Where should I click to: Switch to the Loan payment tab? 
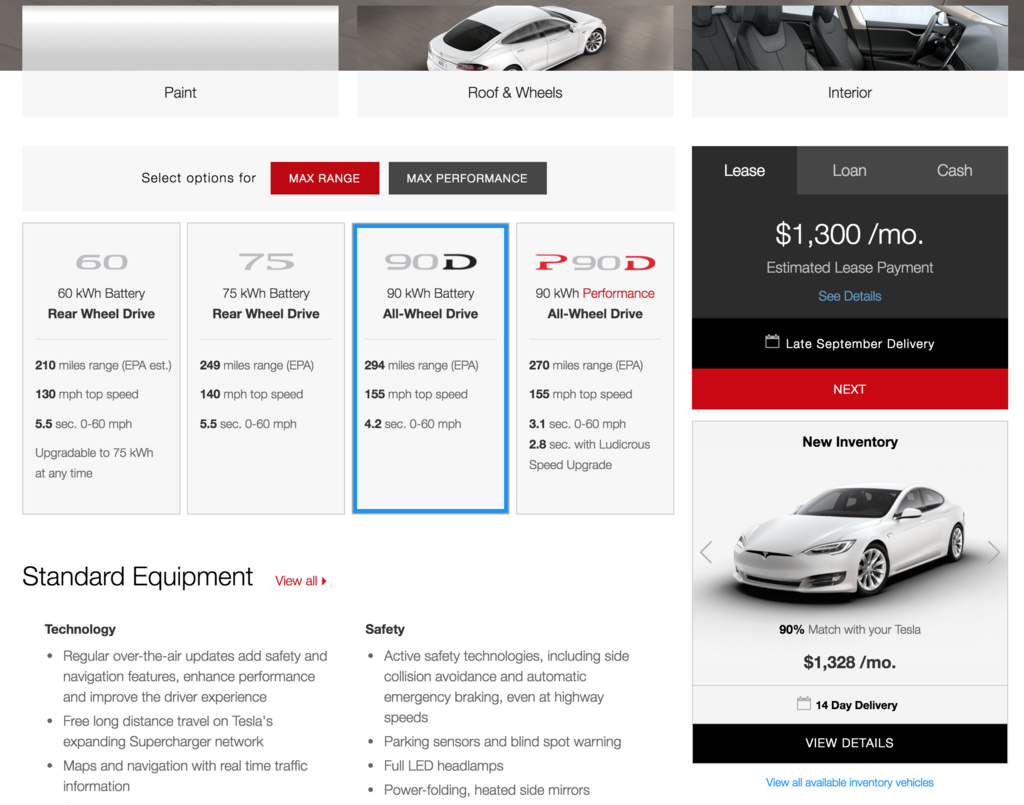[x=849, y=170]
